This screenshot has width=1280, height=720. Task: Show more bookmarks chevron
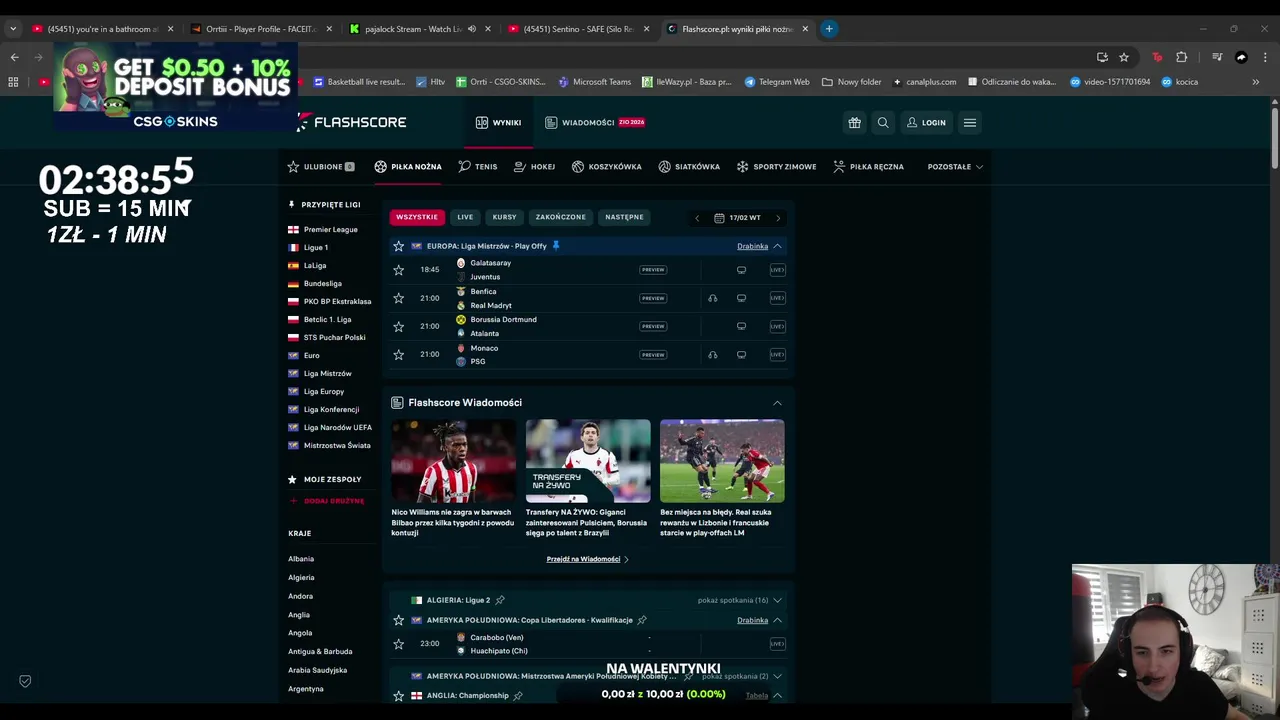pos(1256,82)
